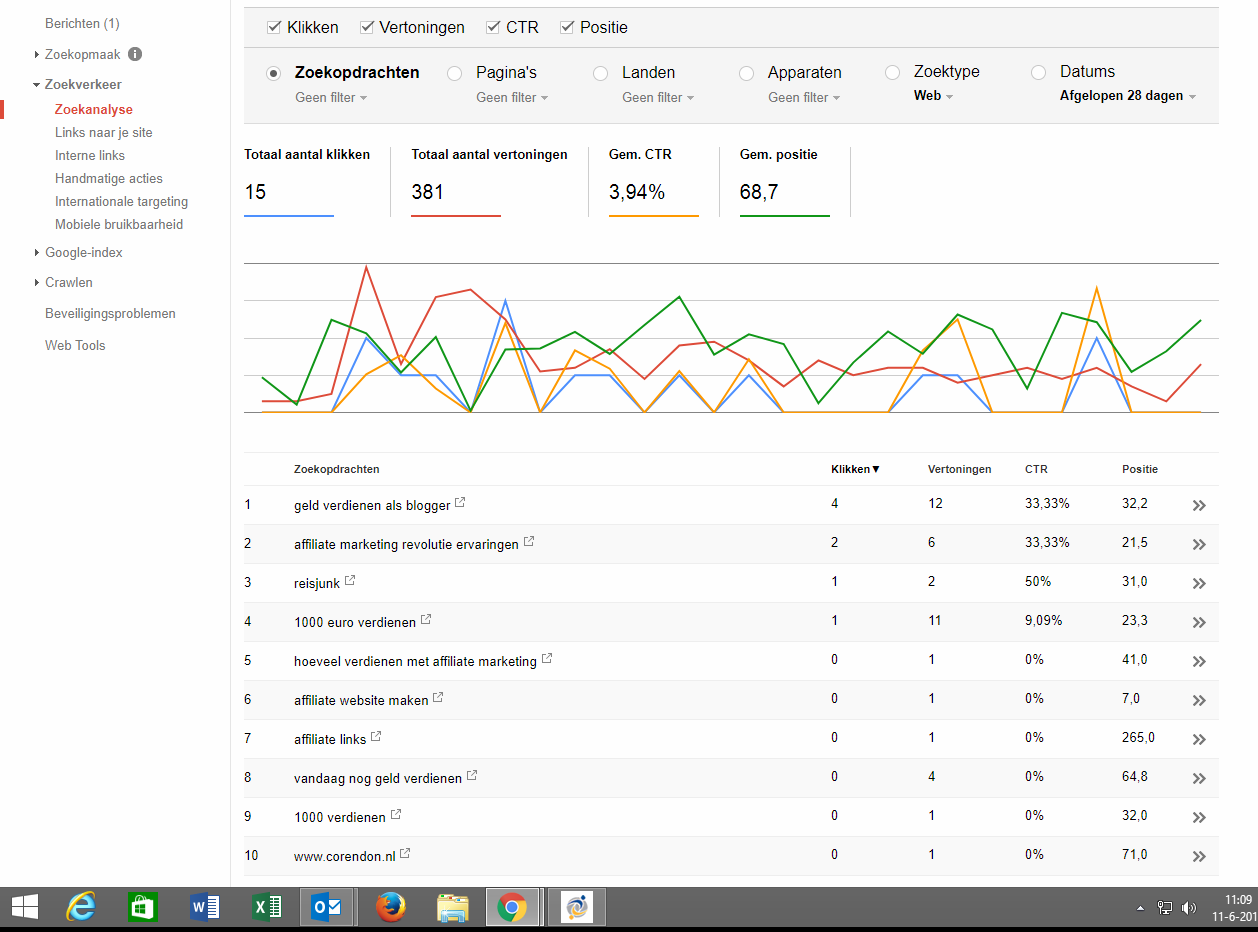This screenshot has width=1258, height=932.
Task: Open the Windows Start menu
Action: [25, 907]
